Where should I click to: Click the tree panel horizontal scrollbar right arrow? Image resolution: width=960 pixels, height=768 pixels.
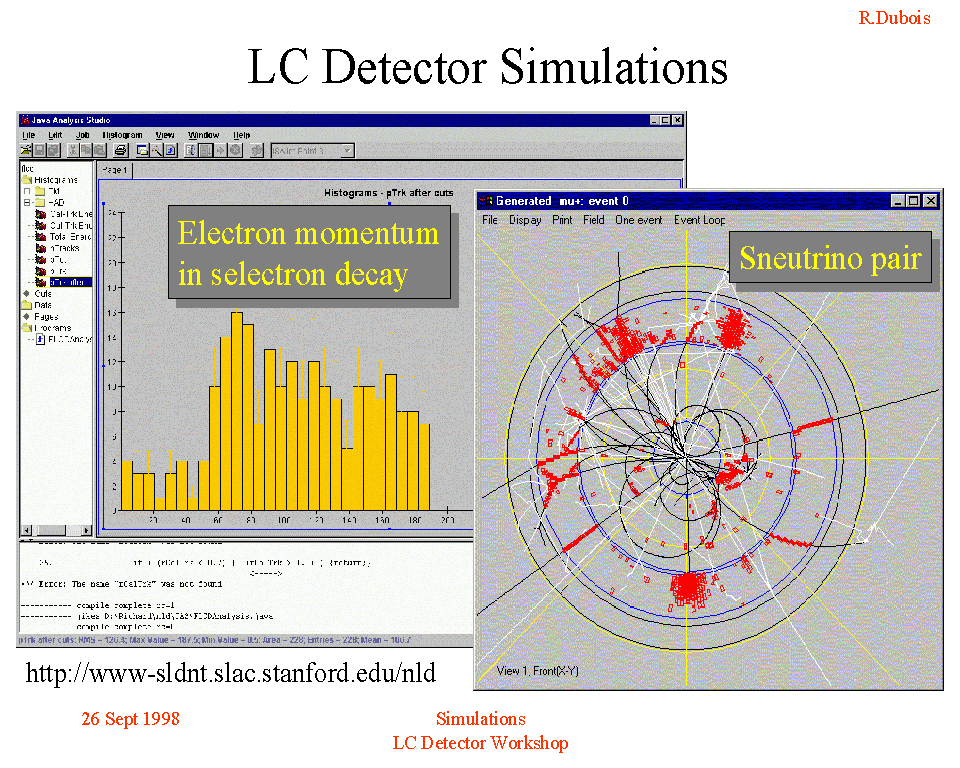[x=86, y=529]
